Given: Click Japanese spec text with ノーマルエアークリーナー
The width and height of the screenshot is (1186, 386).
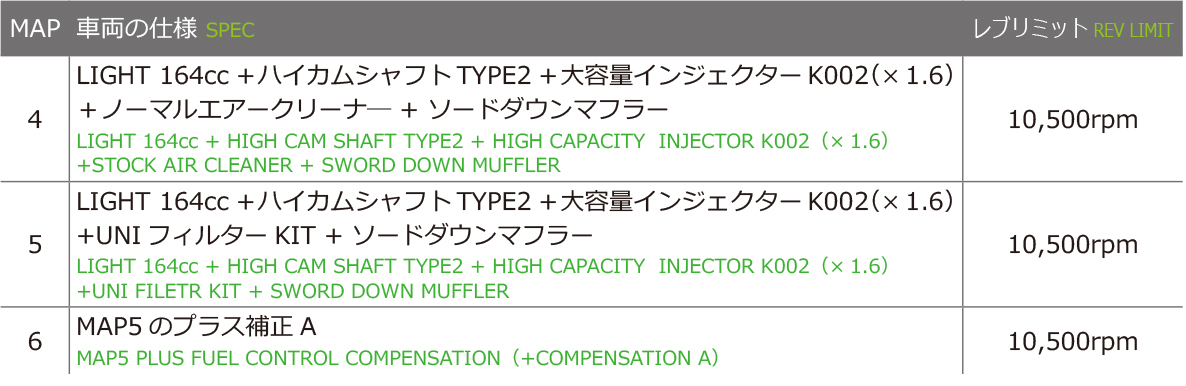Looking at the screenshot, I should coord(373,111).
